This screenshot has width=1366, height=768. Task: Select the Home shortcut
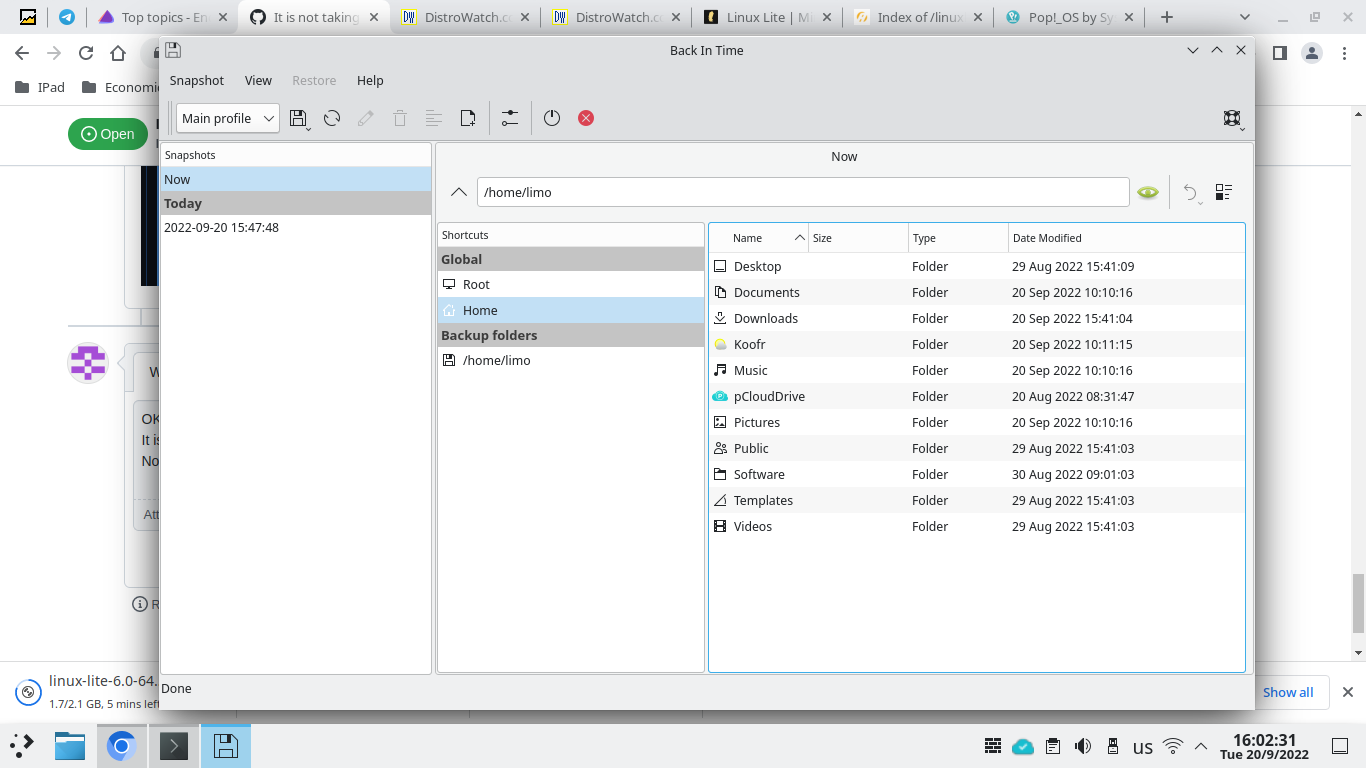tap(571, 310)
